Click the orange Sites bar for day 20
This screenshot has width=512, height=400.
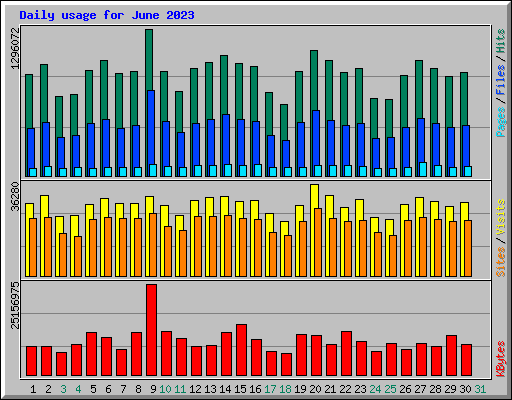click(318, 242)
